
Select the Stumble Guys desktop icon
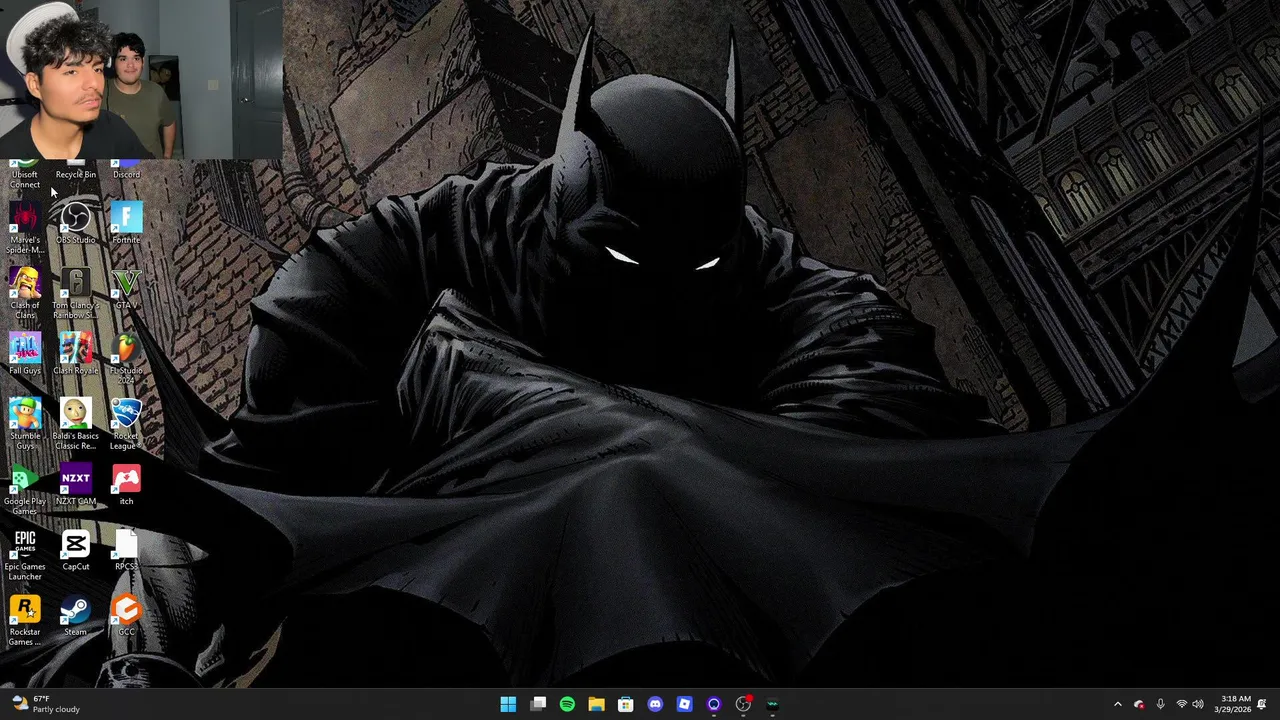click(25, 424)
